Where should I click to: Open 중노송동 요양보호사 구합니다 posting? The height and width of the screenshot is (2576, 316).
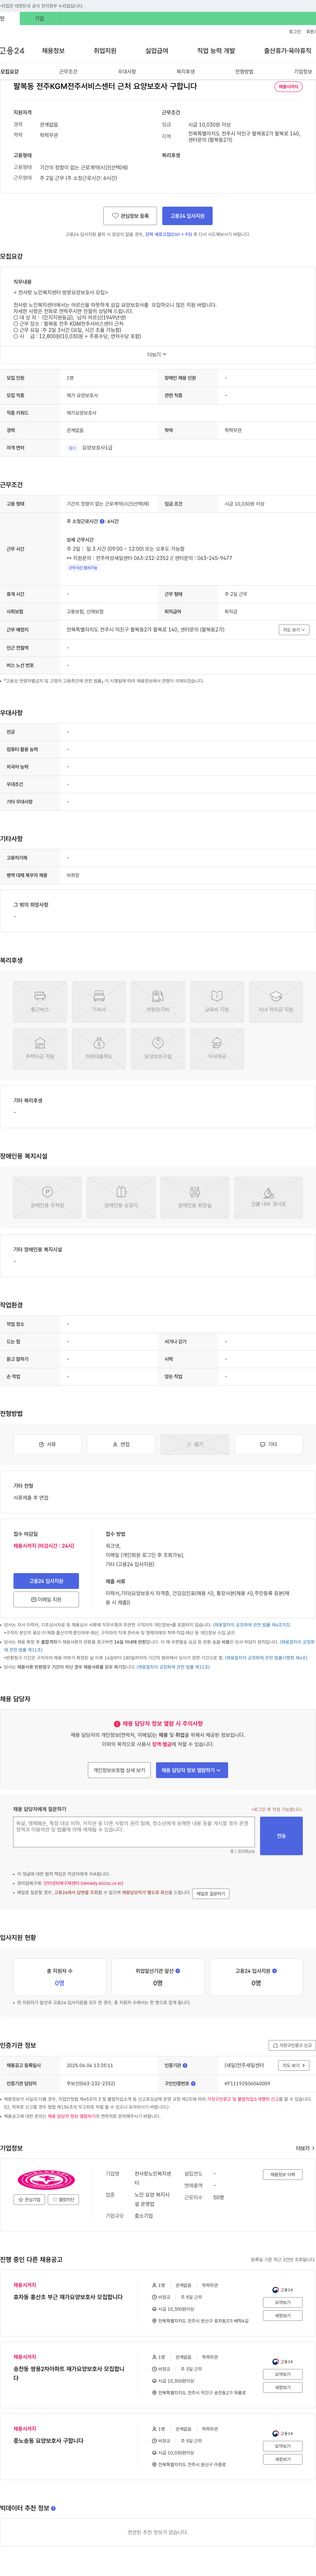48,2441
